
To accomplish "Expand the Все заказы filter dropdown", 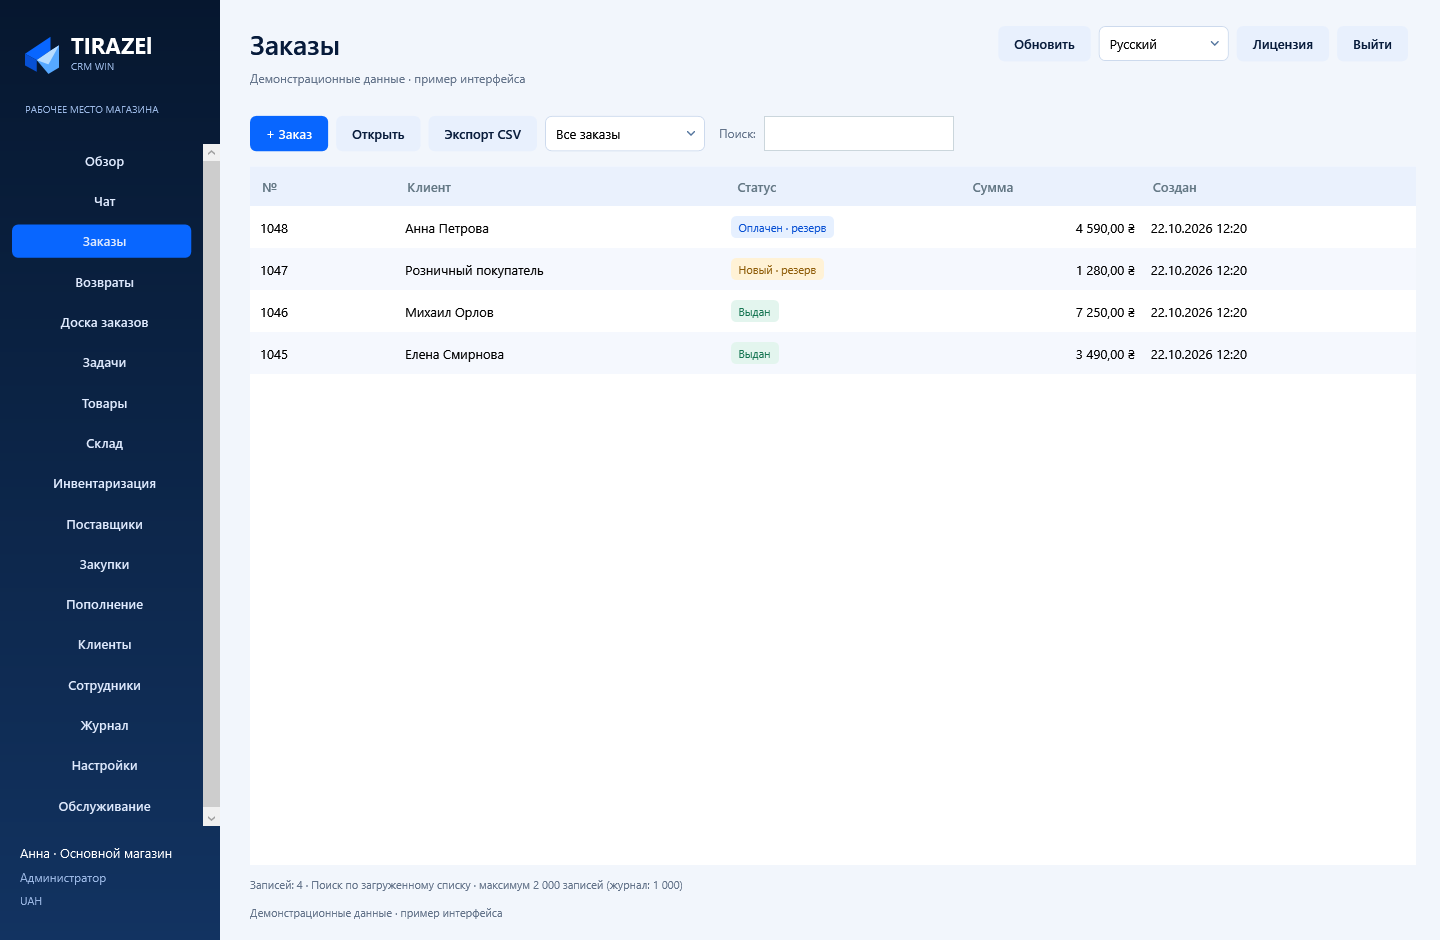I will 625,134.
